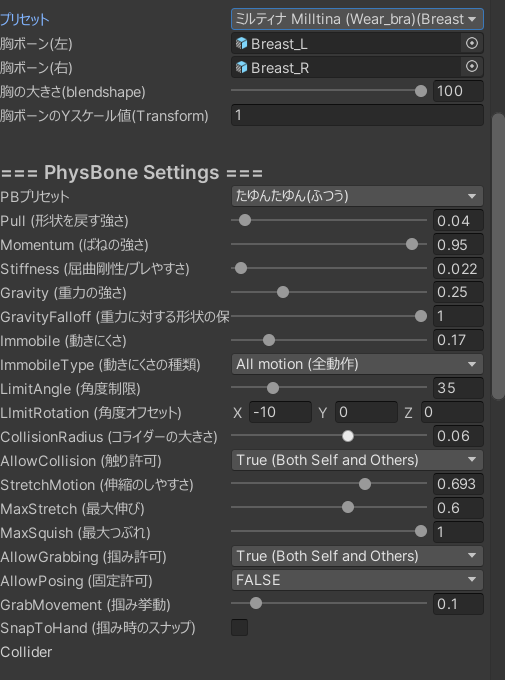Screen dimensions: 505x680
Task: Click the Gravity value field 0.25
Action: coord(458,292)
